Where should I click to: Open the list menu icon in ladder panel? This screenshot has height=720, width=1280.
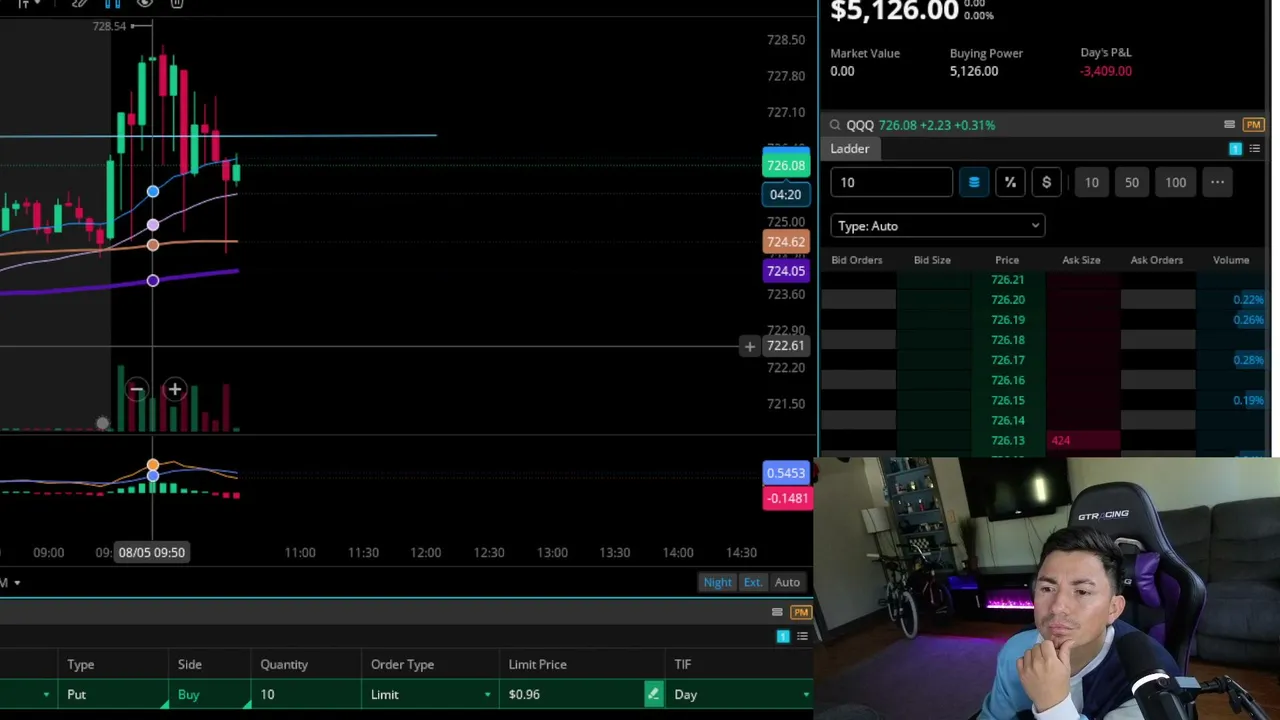[x=1255, y=149]
